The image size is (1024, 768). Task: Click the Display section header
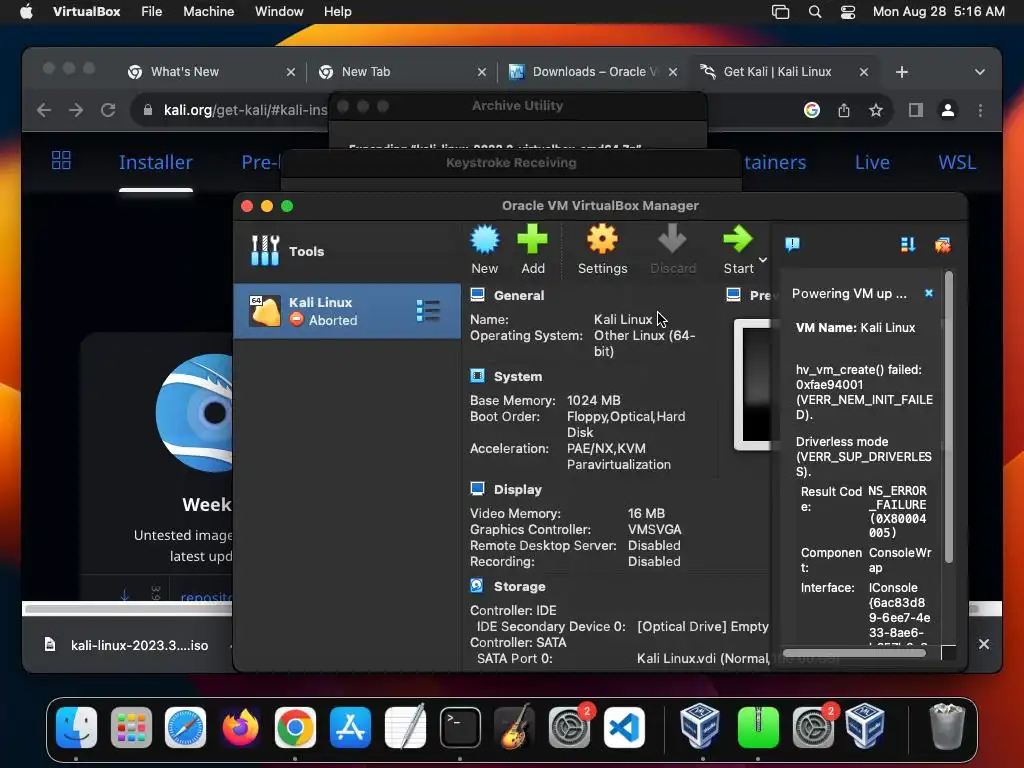(518, 489)
